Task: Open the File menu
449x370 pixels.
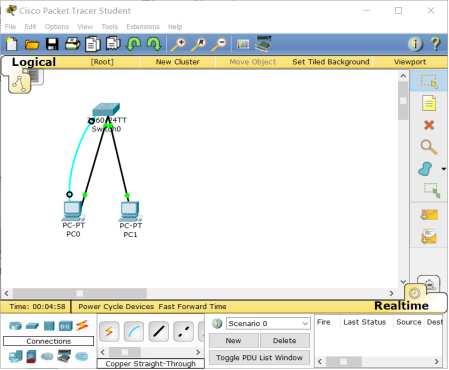Action: [x=10, y=27]
